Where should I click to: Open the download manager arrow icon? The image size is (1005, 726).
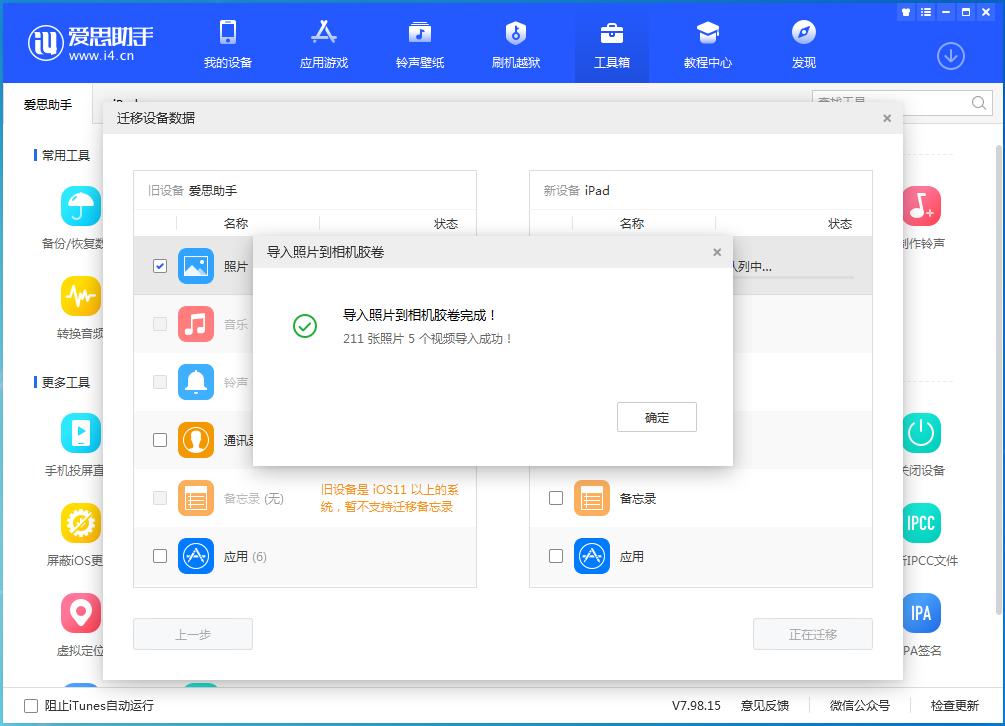950,56
